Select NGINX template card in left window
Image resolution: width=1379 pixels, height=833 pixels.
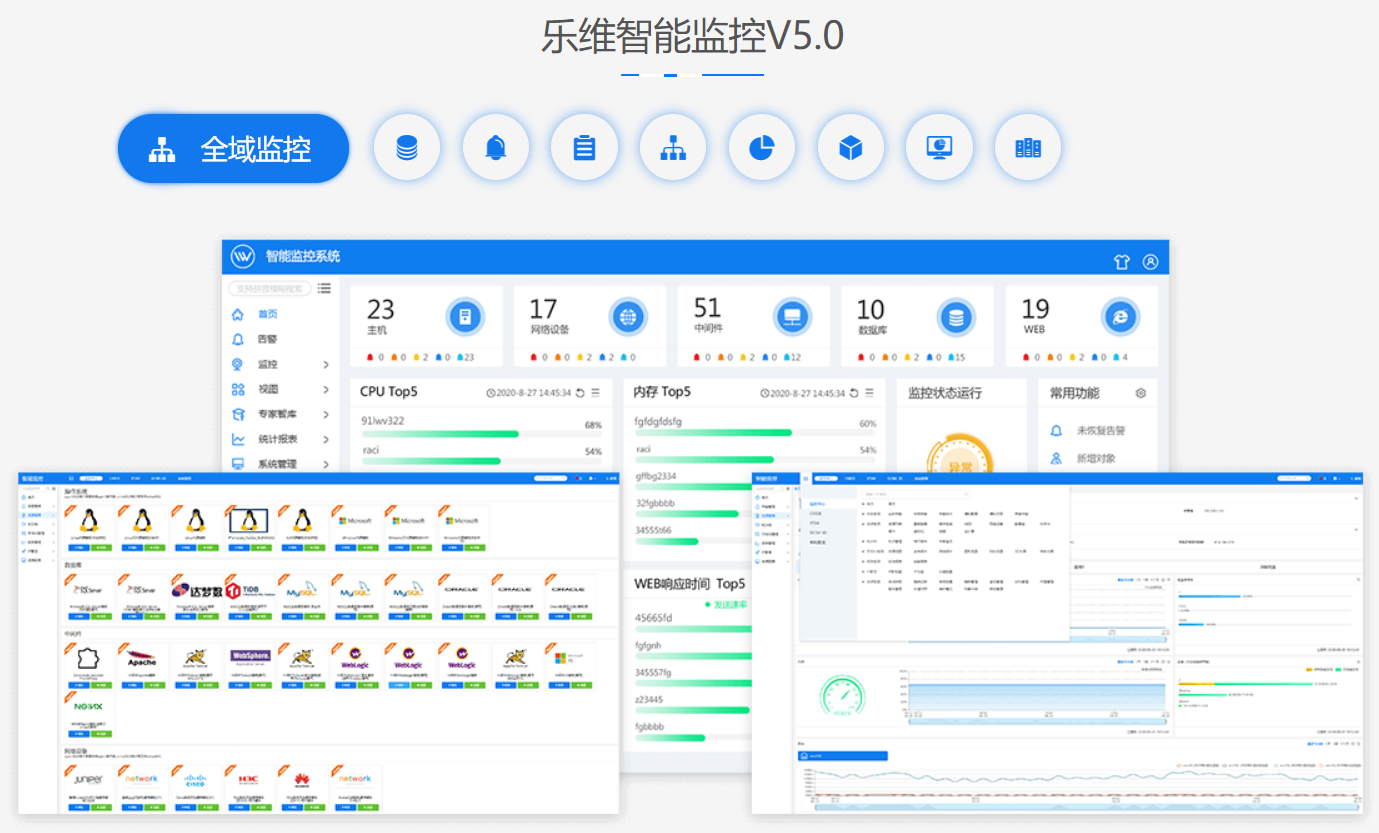tap(88, 715)
